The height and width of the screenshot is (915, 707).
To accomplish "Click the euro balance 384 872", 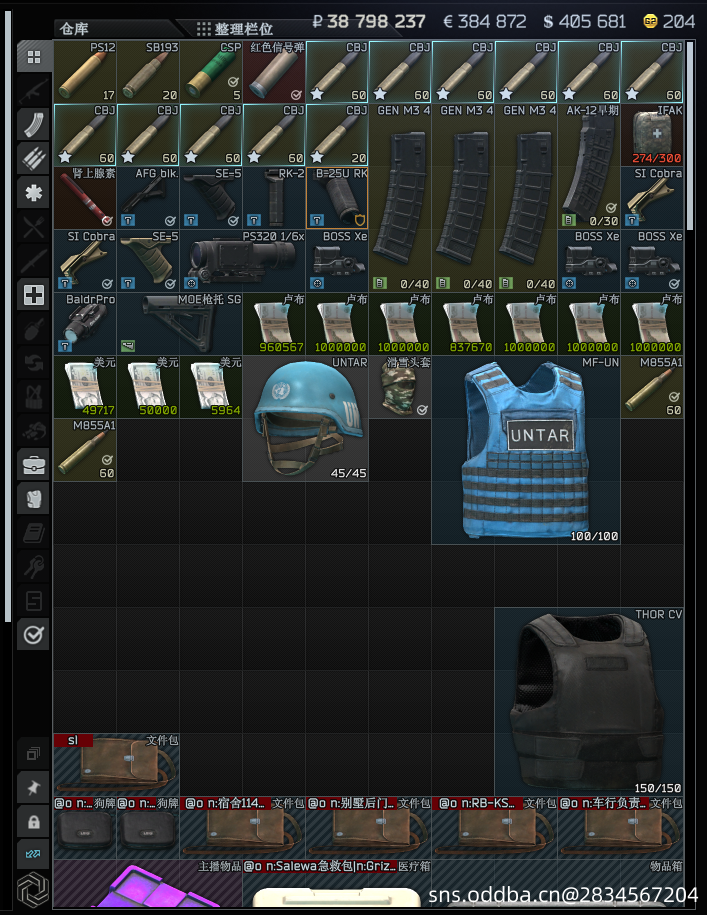I will coord(485,22).
